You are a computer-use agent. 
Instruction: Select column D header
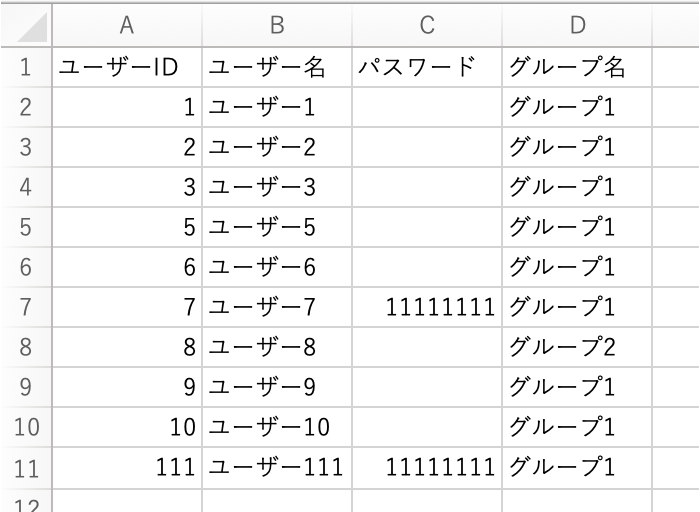(x=577, y=25)
